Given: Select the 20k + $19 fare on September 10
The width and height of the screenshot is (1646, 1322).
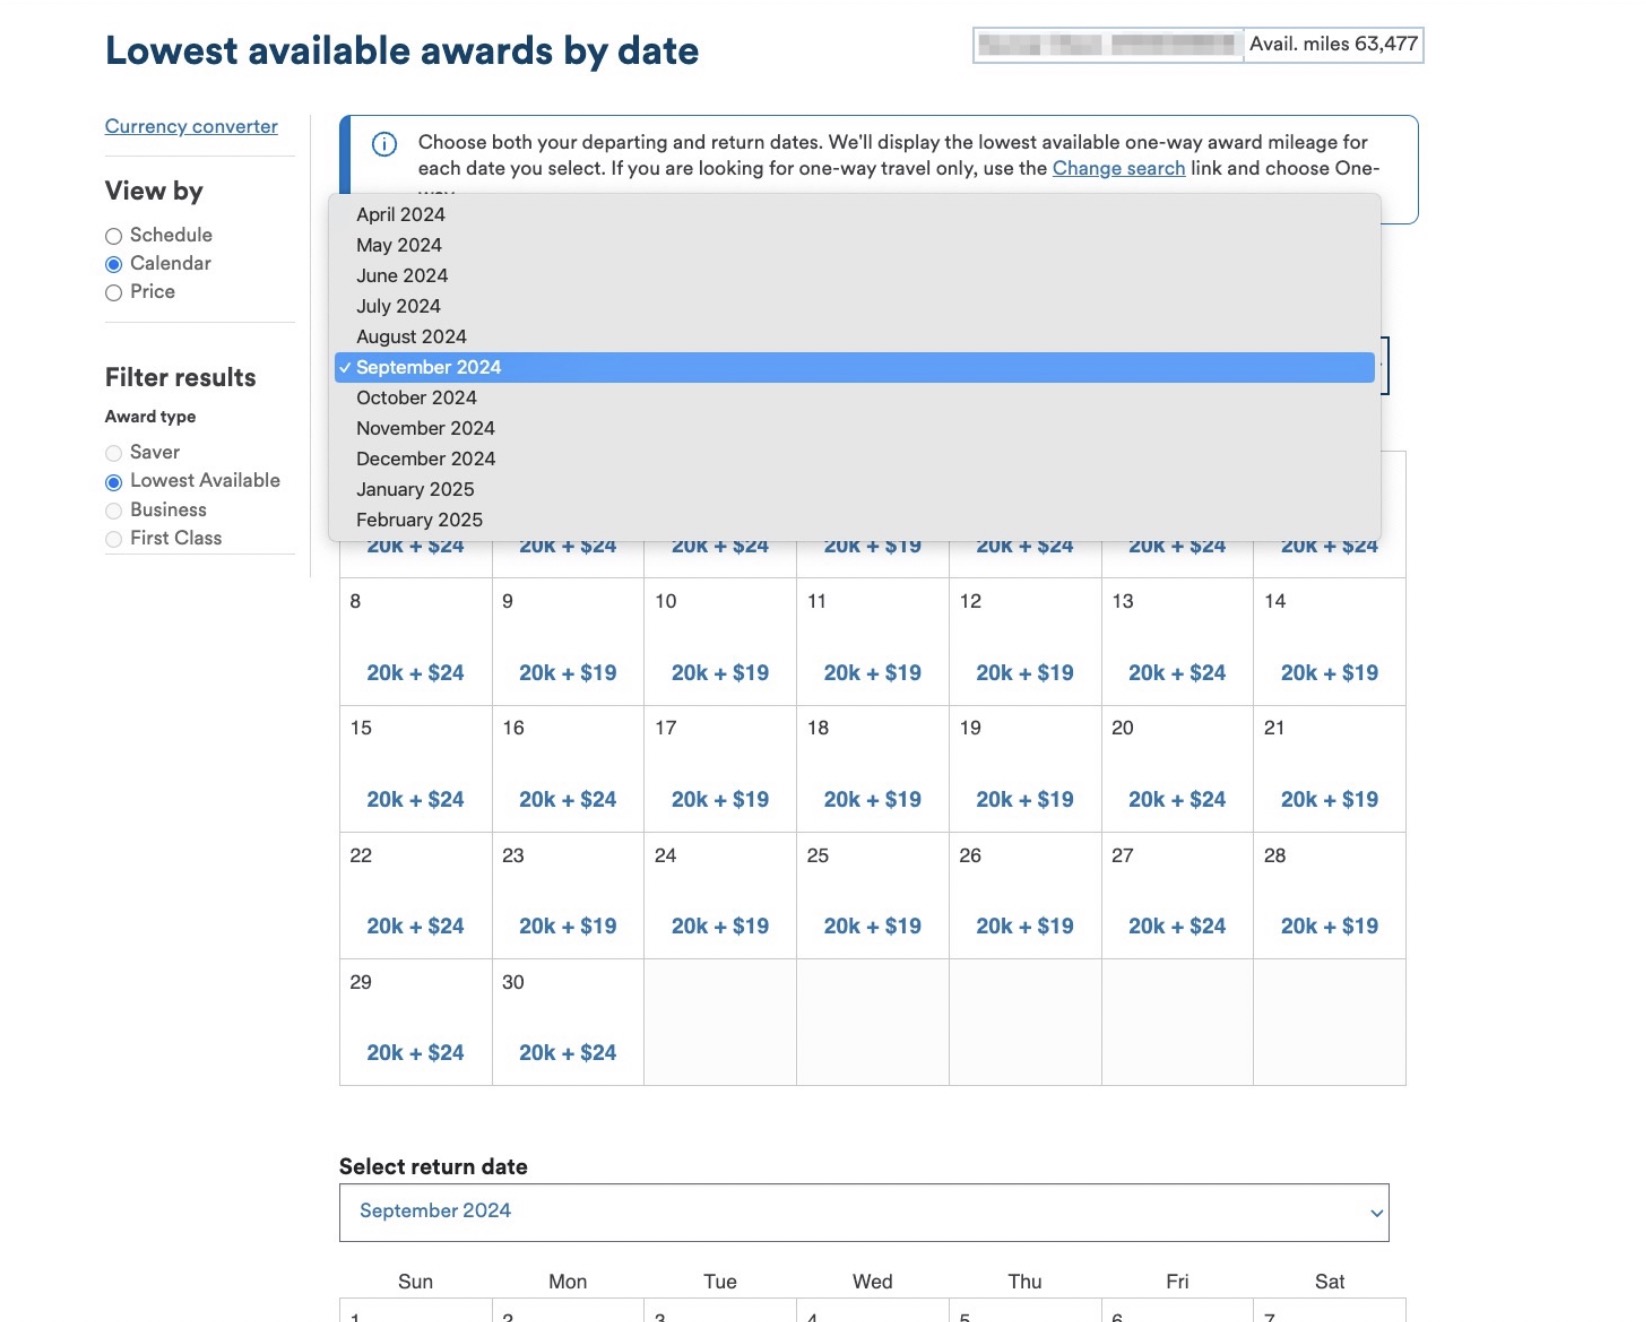Looking at the screenshot, I should coord(719,673).
